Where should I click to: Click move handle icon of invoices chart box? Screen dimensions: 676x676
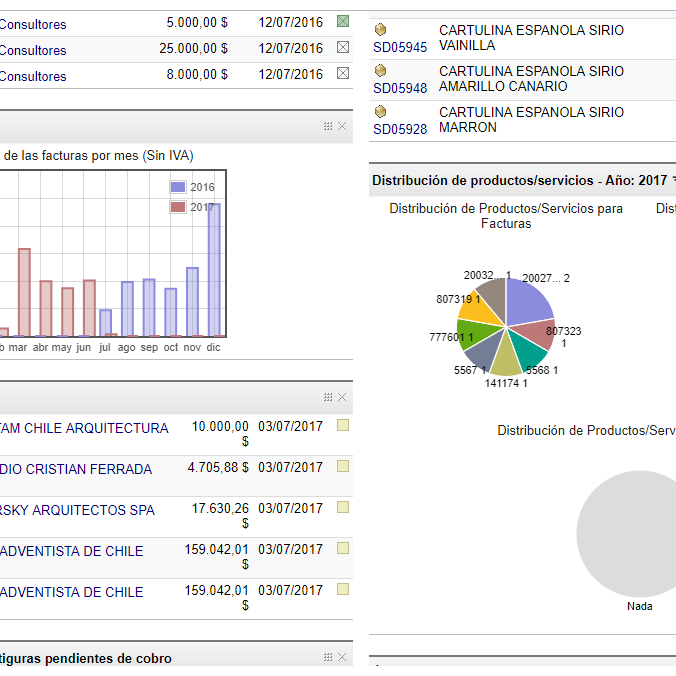328,126
